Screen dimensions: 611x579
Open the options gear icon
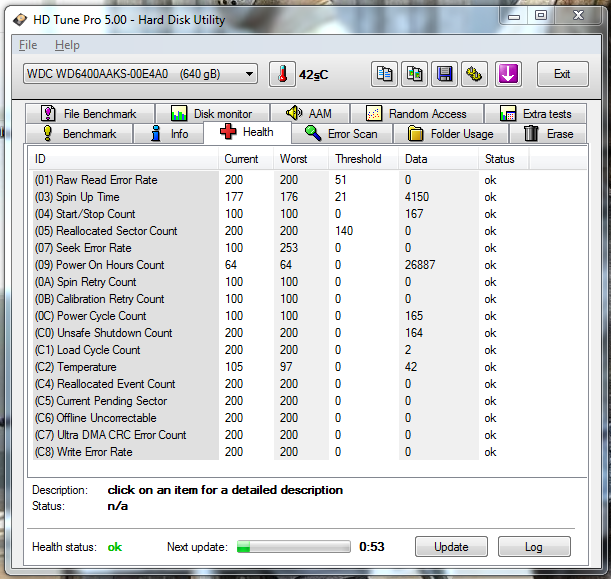[x=475, y=74]
